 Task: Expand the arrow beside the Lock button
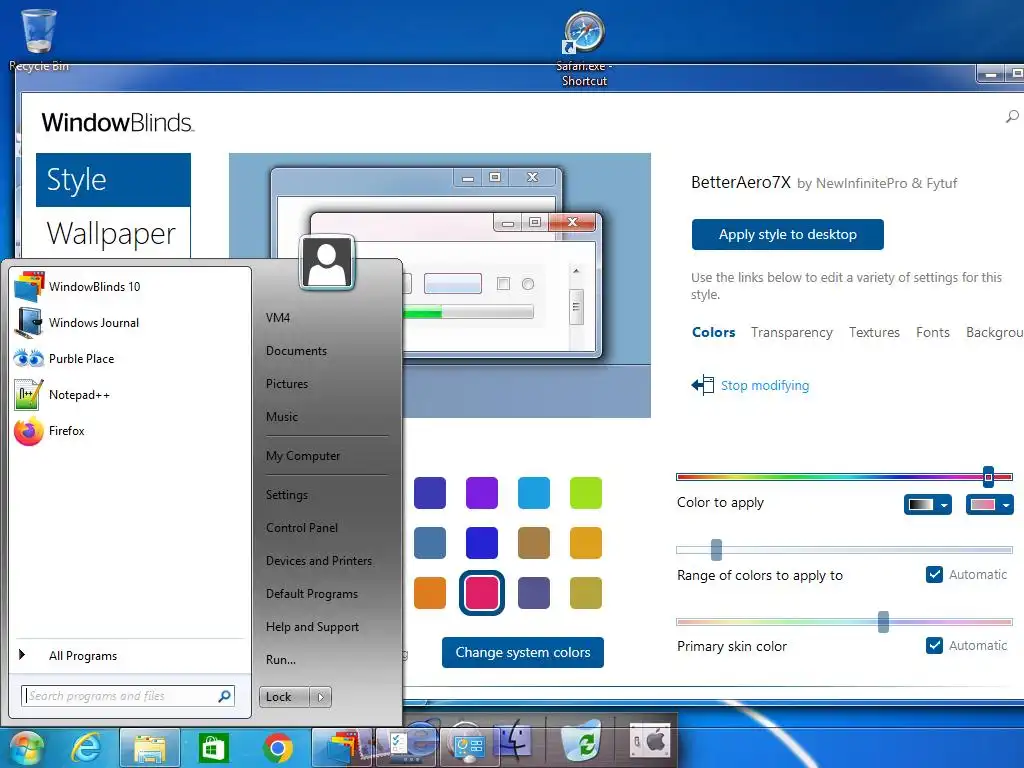pyautogui.click(x=321, y=697)
